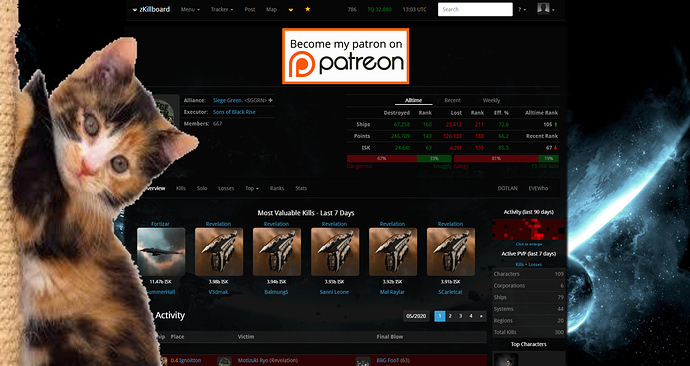Click the gold star favorites icon
This screenshot has height=366, width=690.
[308, 9]
